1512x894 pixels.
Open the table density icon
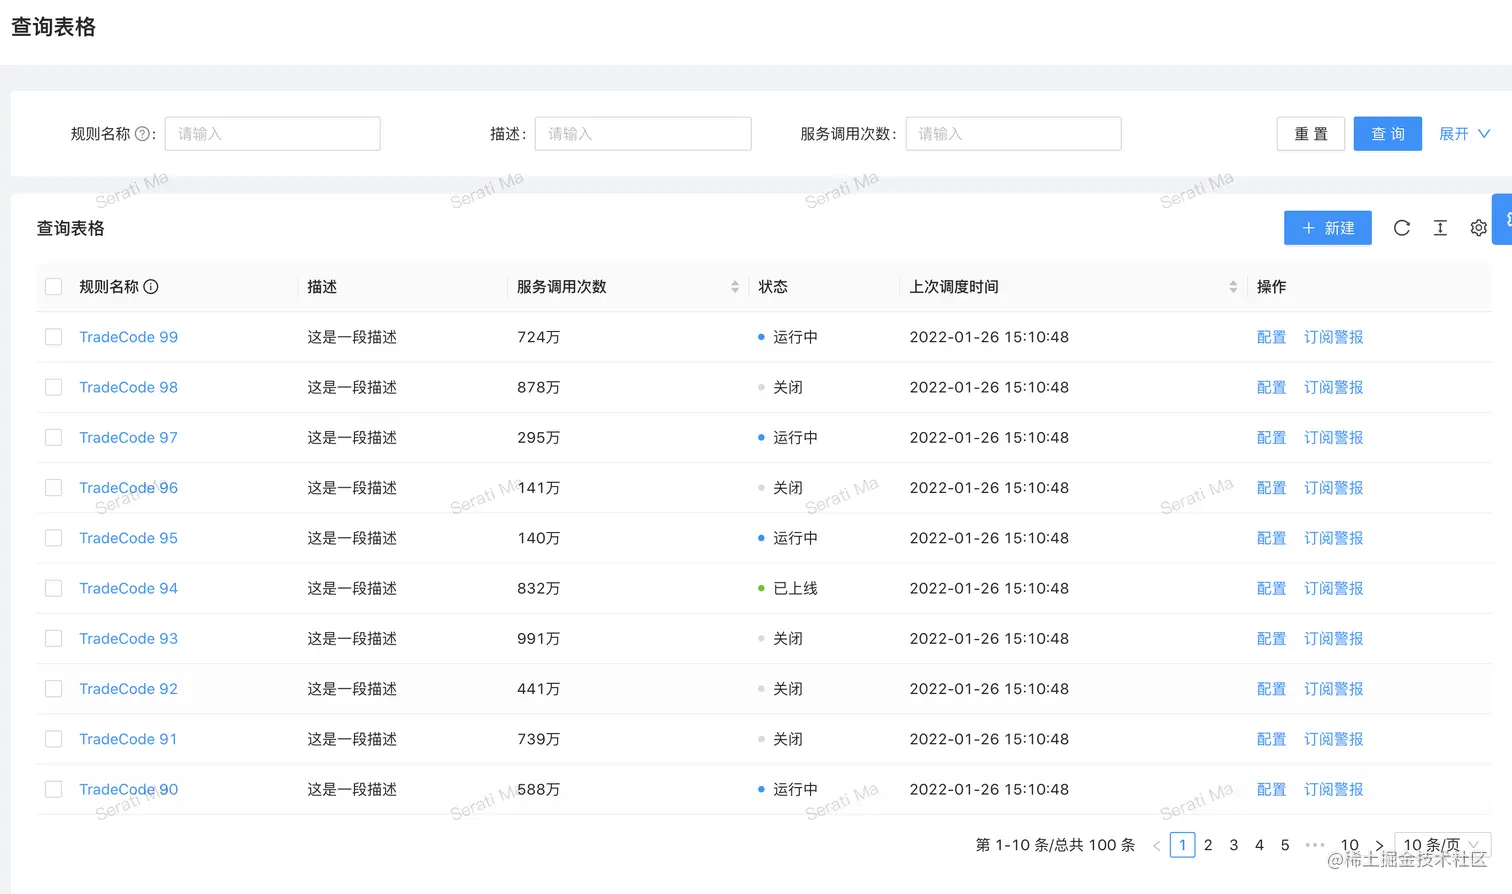(1440, 228)
